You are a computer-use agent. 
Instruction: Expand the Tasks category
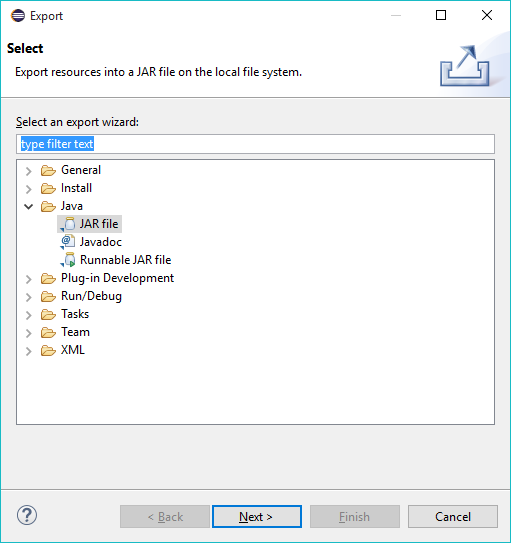tap(29, 315)
